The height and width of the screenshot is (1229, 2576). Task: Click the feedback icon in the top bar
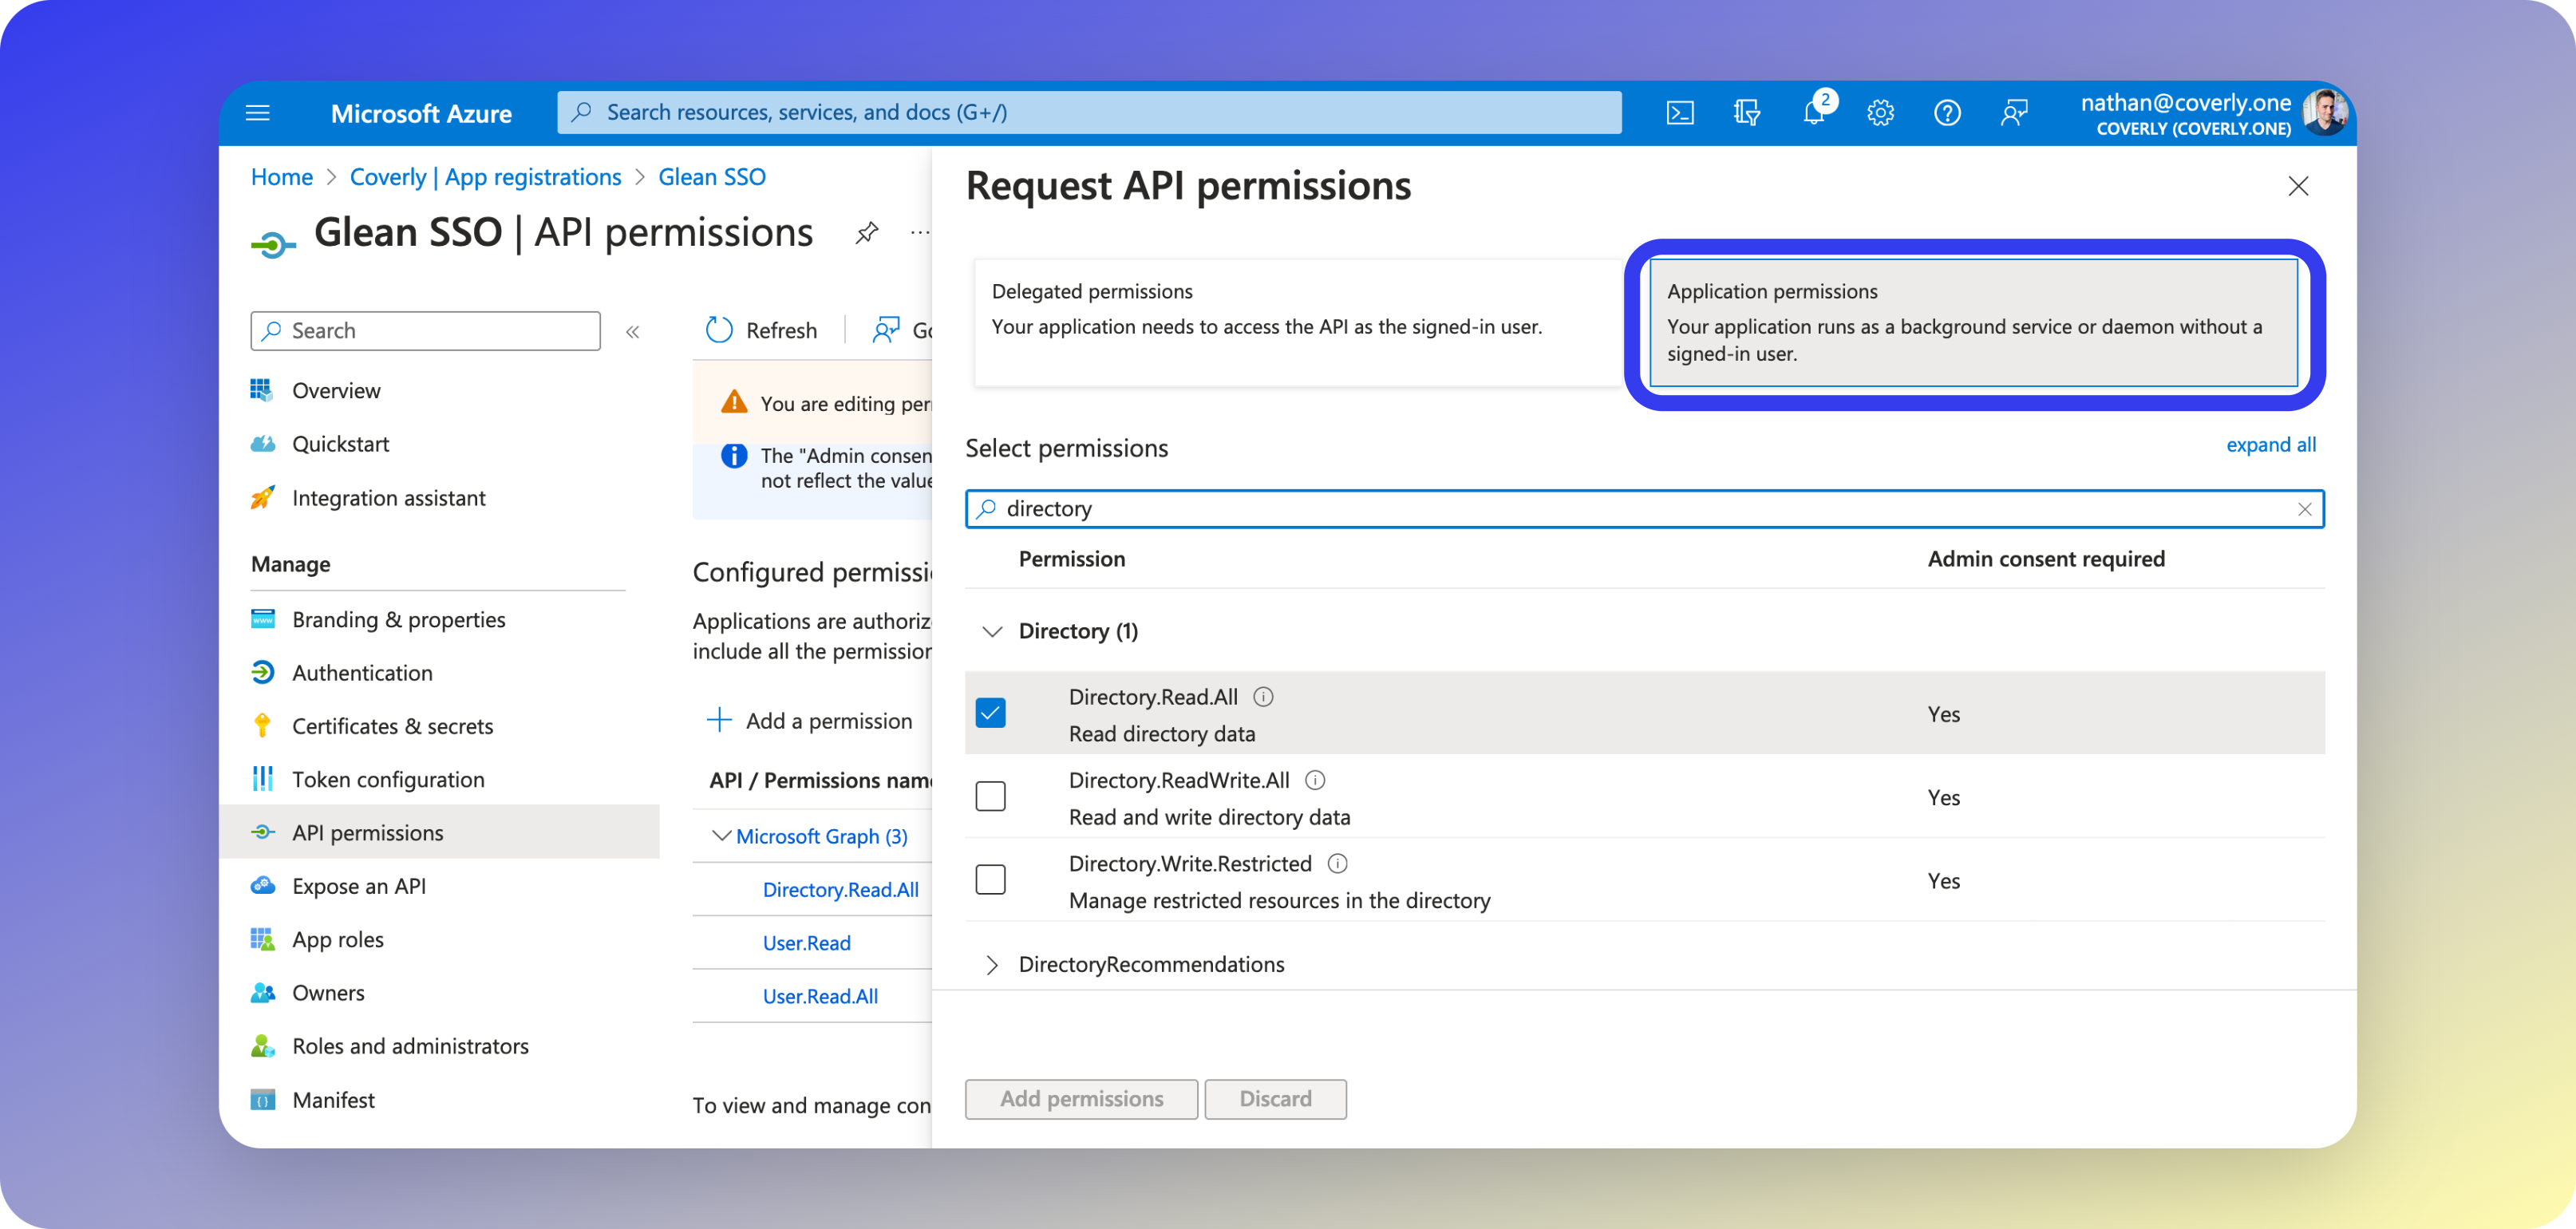(x=2014, y=112)
